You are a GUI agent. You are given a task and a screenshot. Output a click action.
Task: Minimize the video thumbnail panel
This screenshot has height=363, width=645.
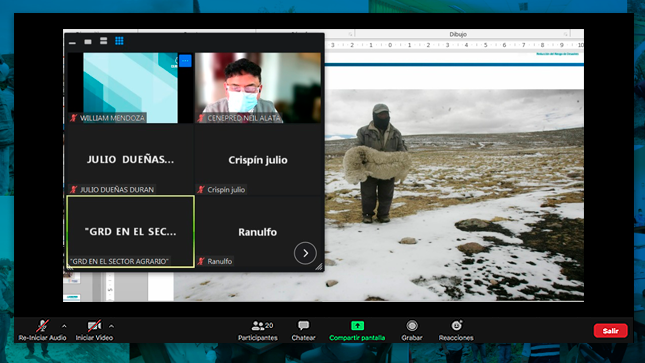(x=72, y=42)
